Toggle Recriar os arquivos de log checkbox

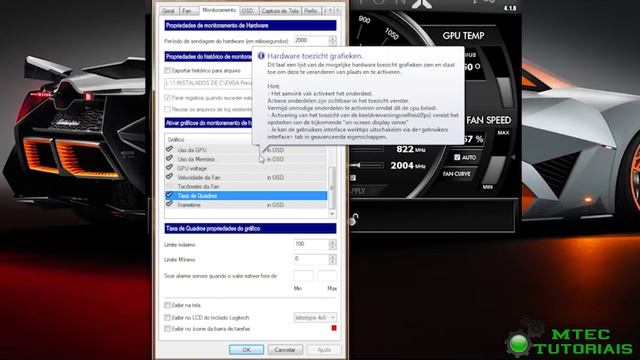click(167, 109)
